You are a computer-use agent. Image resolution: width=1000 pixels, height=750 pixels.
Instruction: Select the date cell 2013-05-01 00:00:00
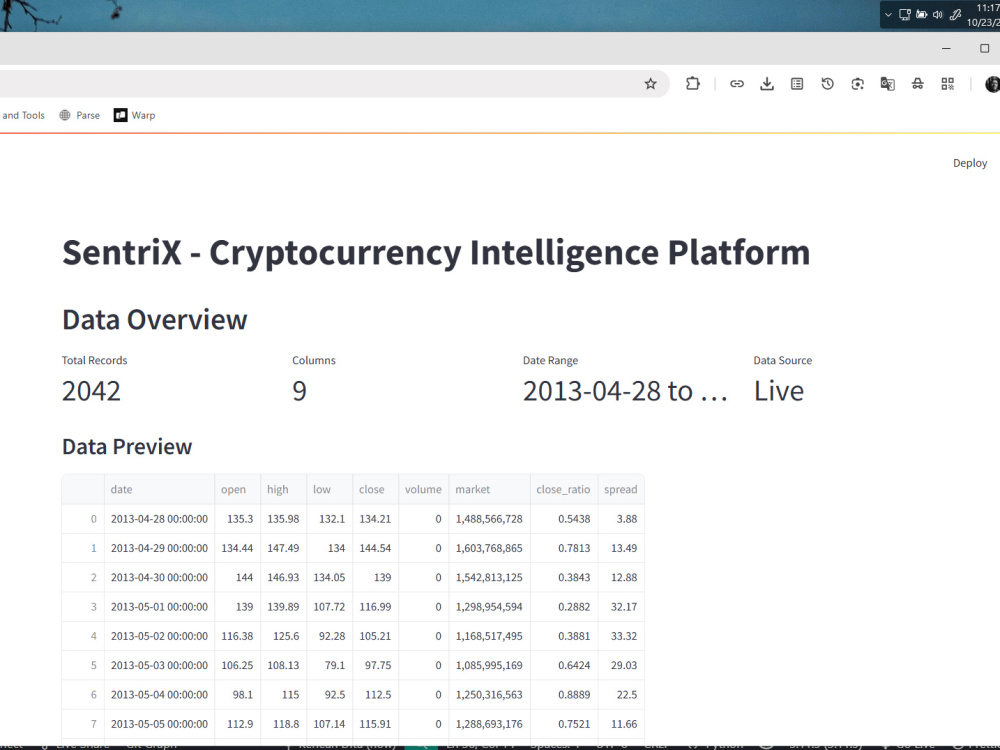pos(159,607)
